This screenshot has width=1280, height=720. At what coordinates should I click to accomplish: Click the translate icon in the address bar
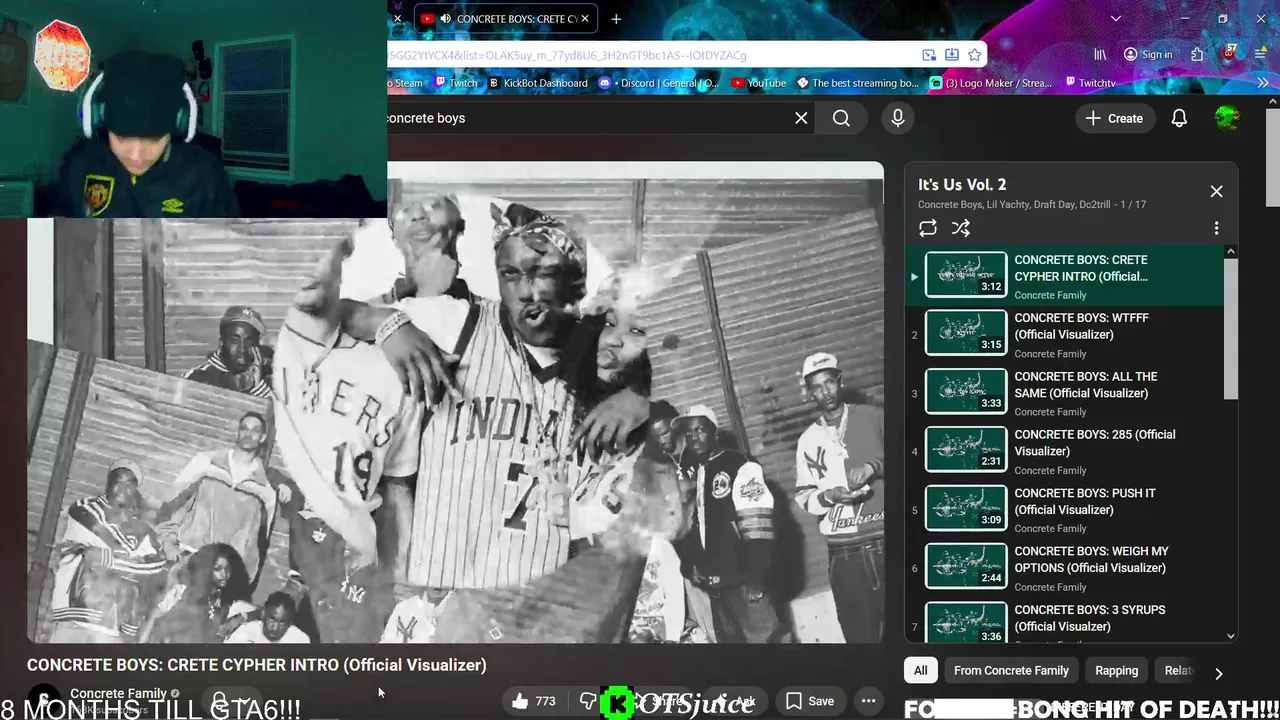pos(929,55)
